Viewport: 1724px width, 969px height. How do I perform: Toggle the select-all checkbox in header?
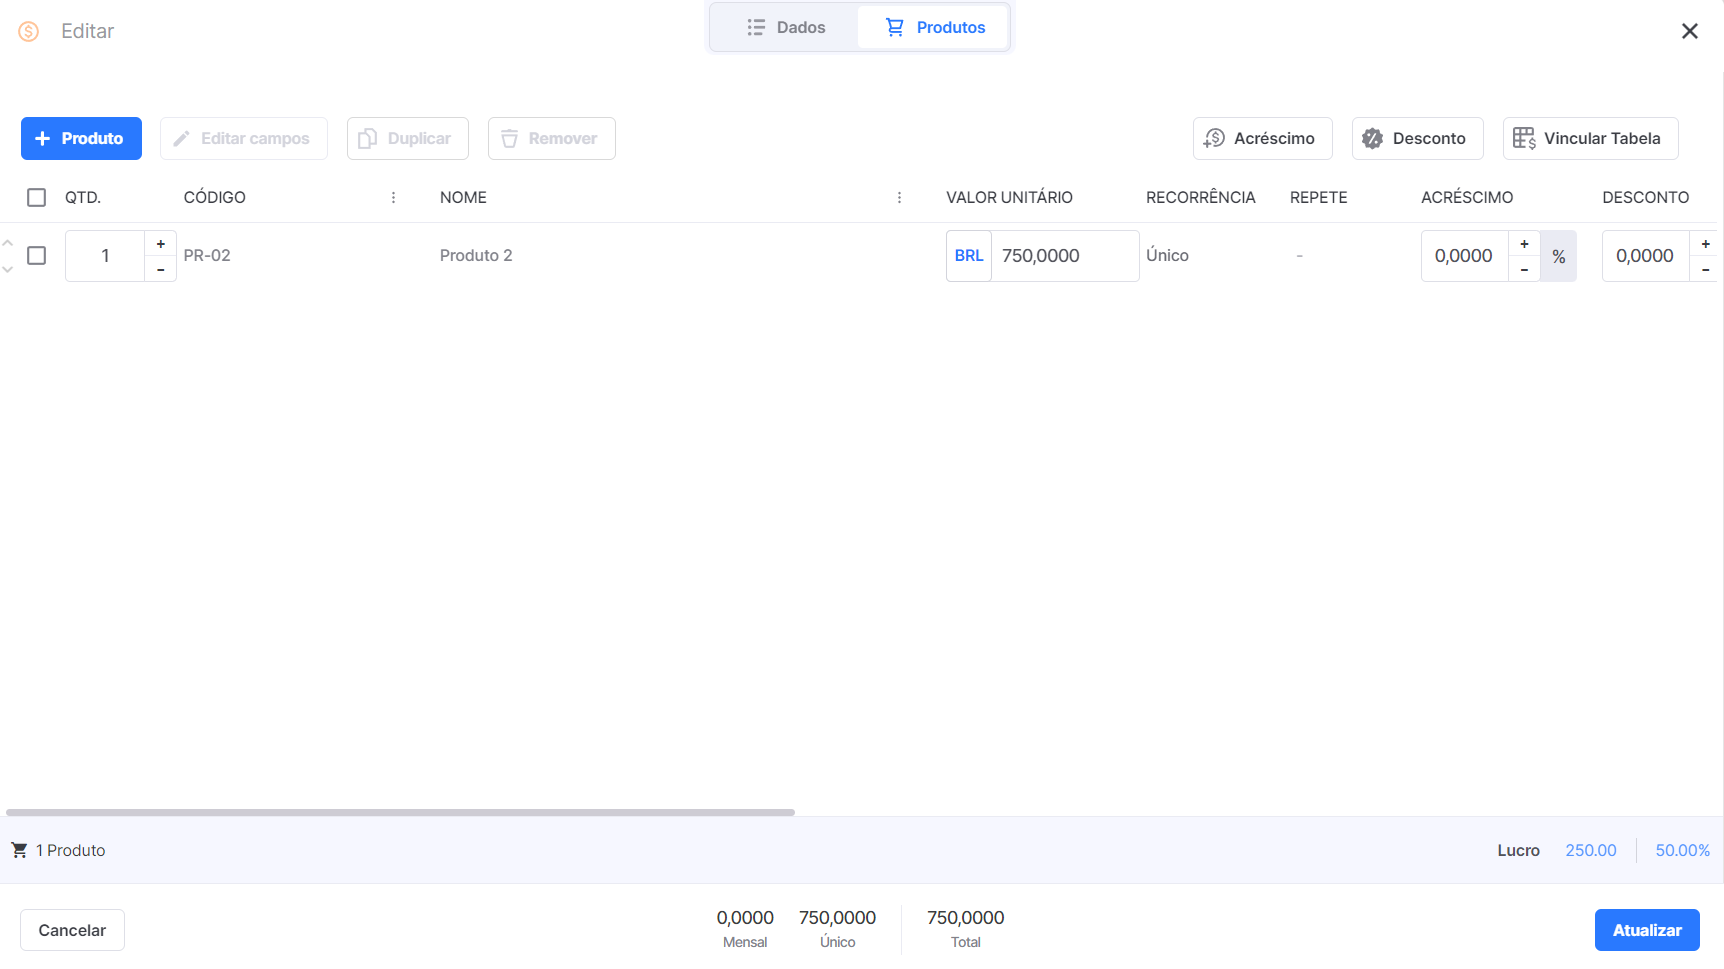37,198
